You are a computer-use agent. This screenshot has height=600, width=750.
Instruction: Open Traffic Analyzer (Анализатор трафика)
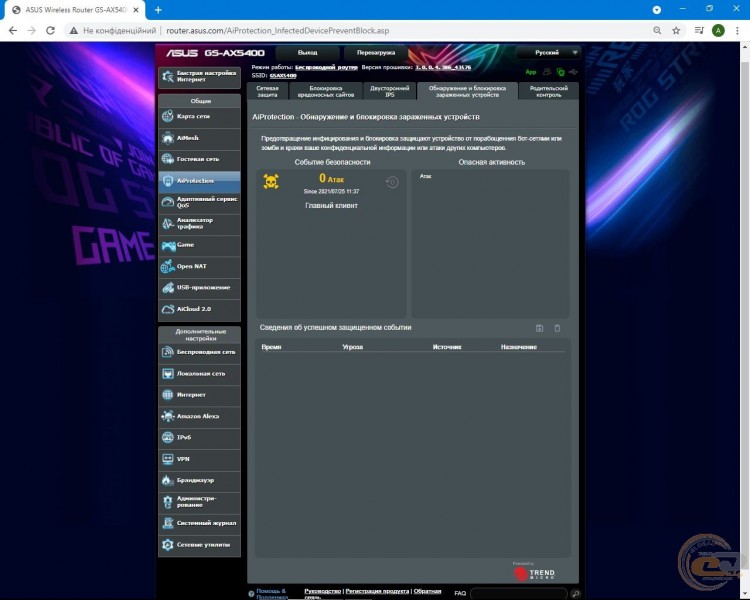coord(199,223)
